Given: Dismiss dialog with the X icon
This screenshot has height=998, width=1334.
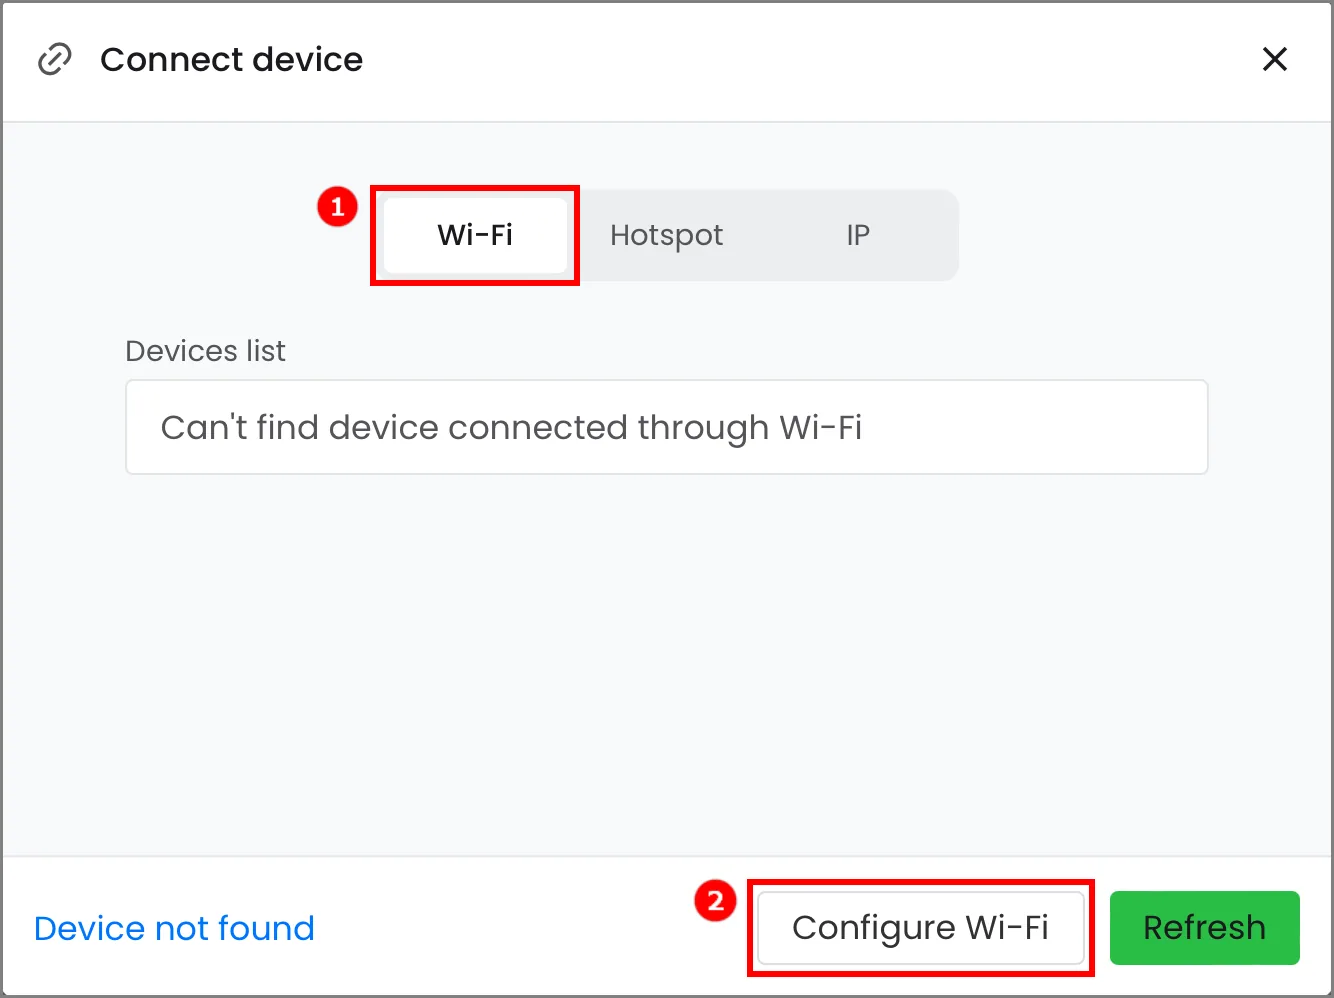Looking at the screenshot, I should pos(1274,60).
